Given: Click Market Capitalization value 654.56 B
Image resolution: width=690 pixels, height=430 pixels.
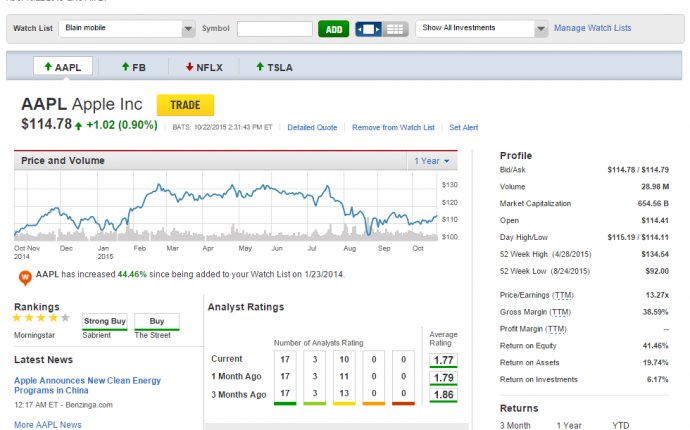Looking at the screenshot, I should (653, 203).
